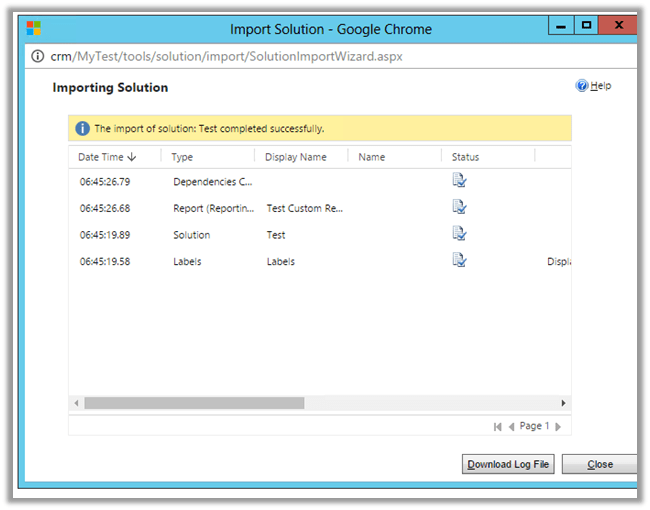Image resolution: width=650 pixels, height=510 pixels.
Task: Jump to first page arrow
Action: click(x=498, y=427)
